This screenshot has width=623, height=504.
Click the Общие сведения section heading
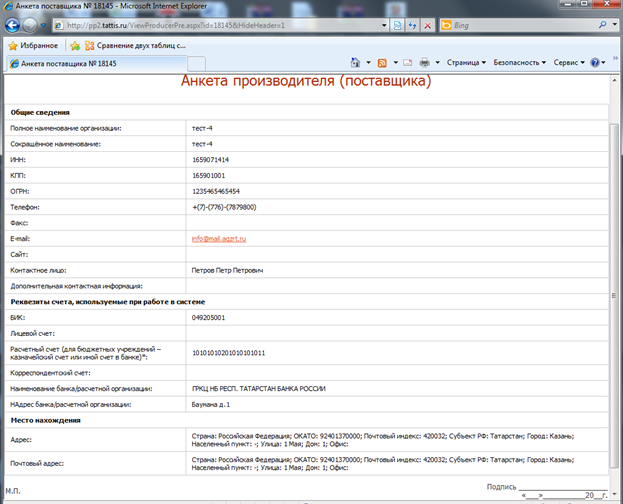(x=40, y=112)
